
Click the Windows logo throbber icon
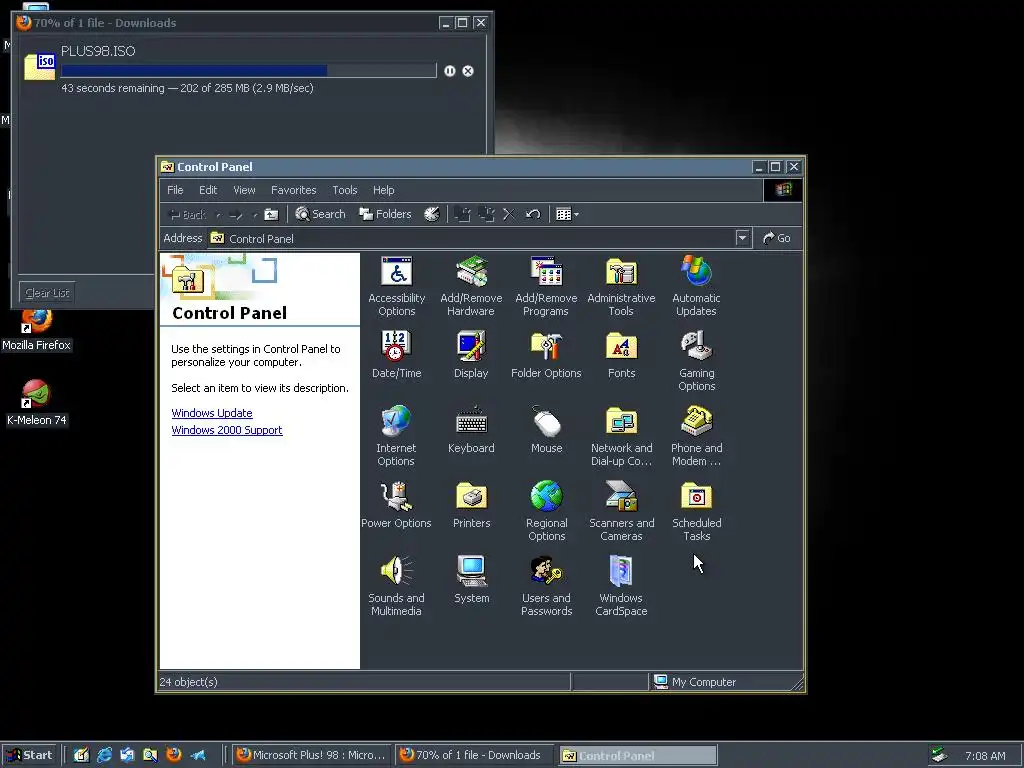[783, 190]
